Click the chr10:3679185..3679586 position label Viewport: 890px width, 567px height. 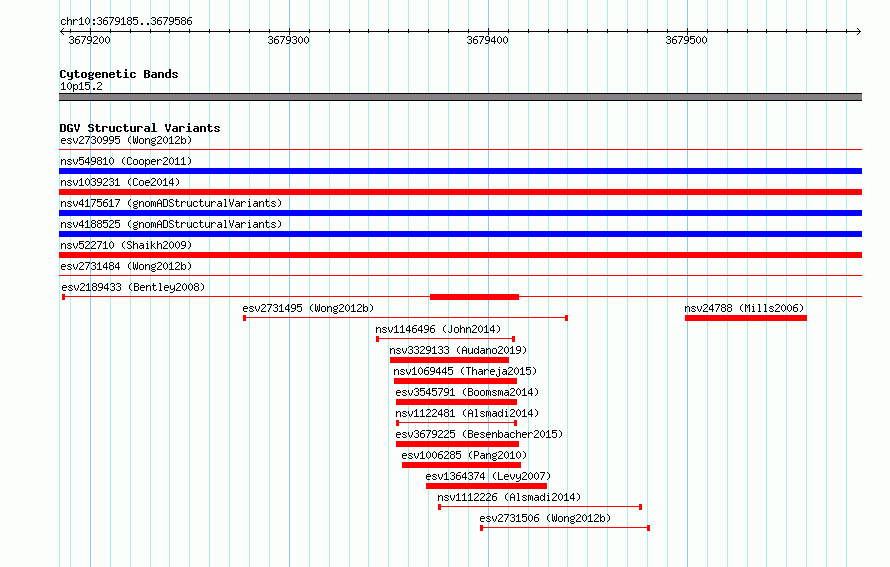126,21
